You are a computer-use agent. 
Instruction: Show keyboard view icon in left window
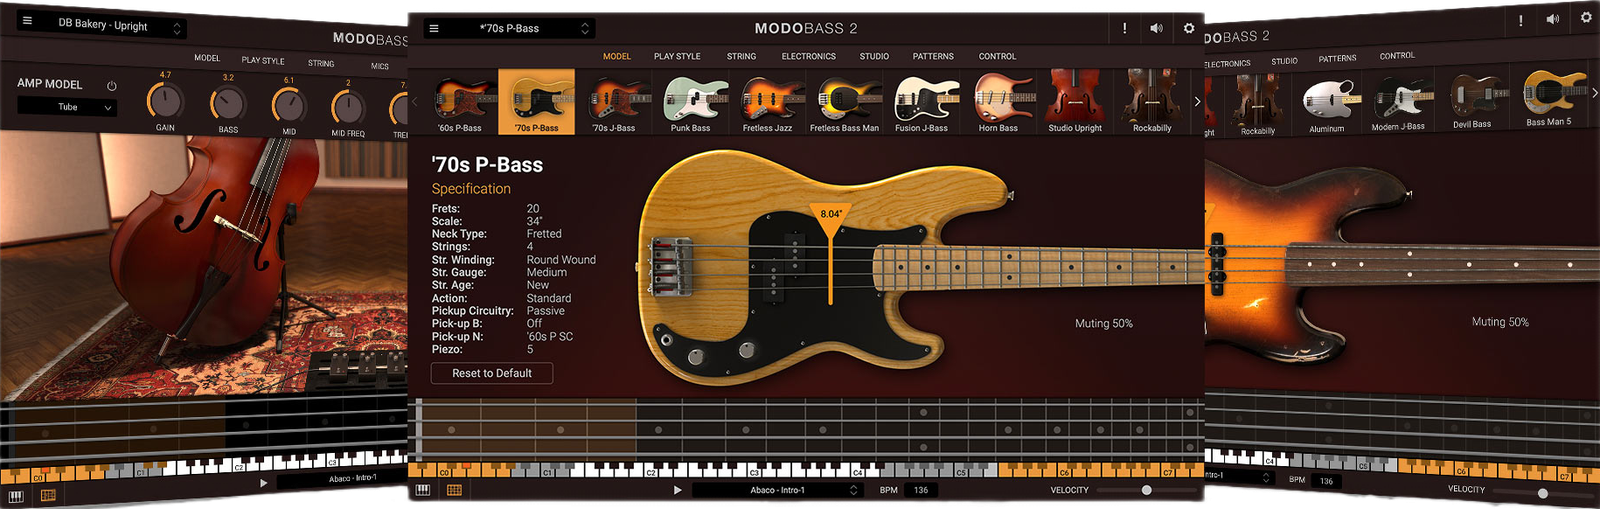click(15, 495)
